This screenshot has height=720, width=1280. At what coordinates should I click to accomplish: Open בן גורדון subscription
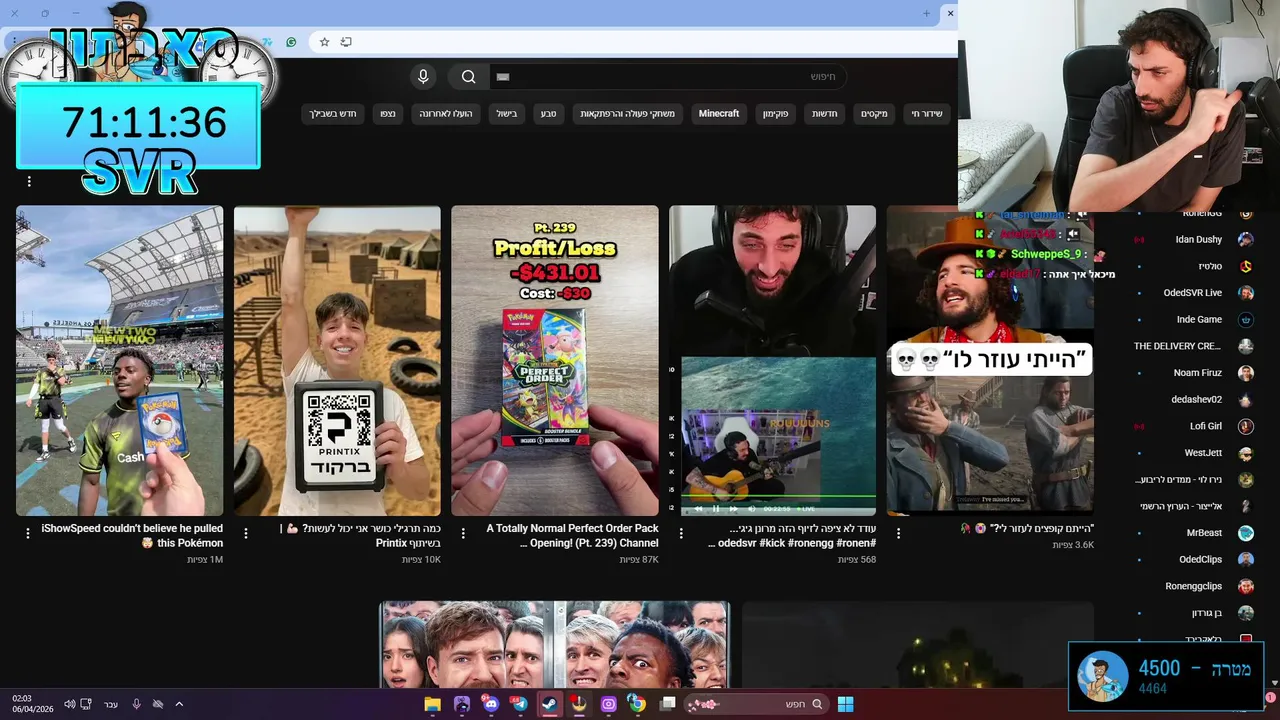click(1207, 613)
